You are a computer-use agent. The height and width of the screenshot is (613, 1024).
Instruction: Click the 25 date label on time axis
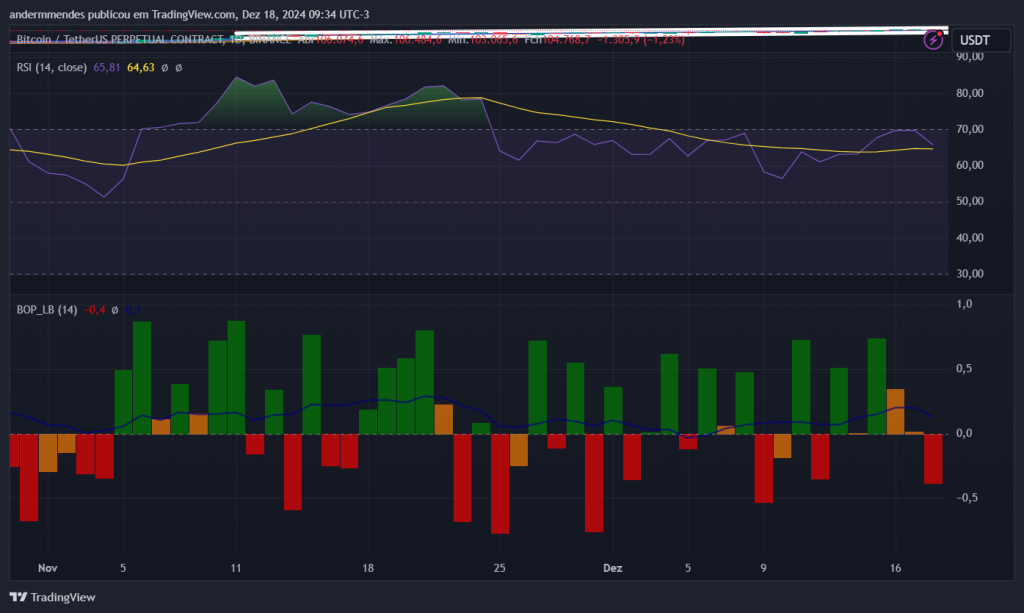click(x=500, y=568)
